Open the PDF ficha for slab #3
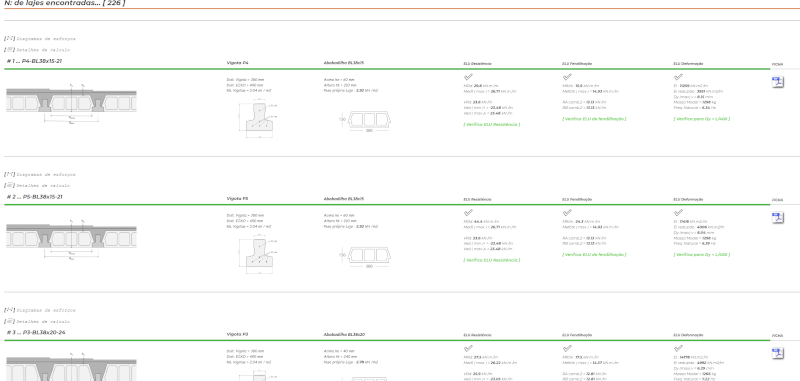 778,353
